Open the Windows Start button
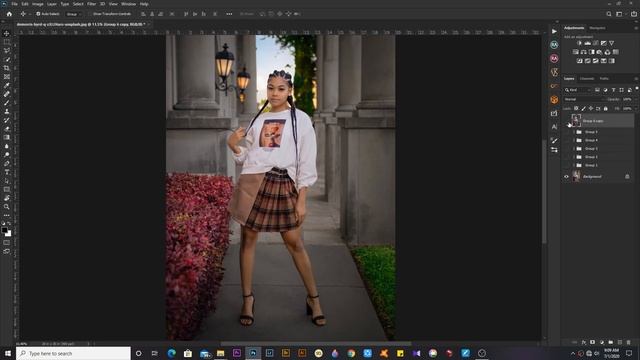 coord(8,353)
